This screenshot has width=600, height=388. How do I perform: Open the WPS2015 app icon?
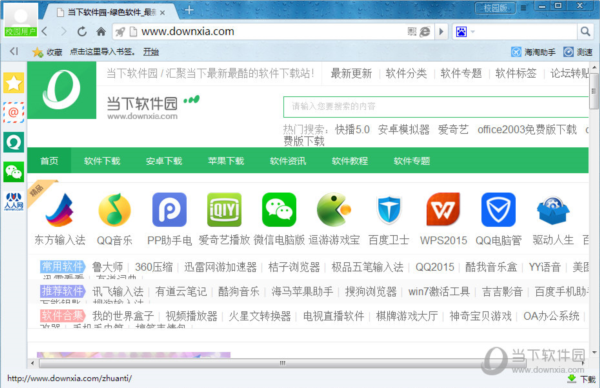point(443,210)
